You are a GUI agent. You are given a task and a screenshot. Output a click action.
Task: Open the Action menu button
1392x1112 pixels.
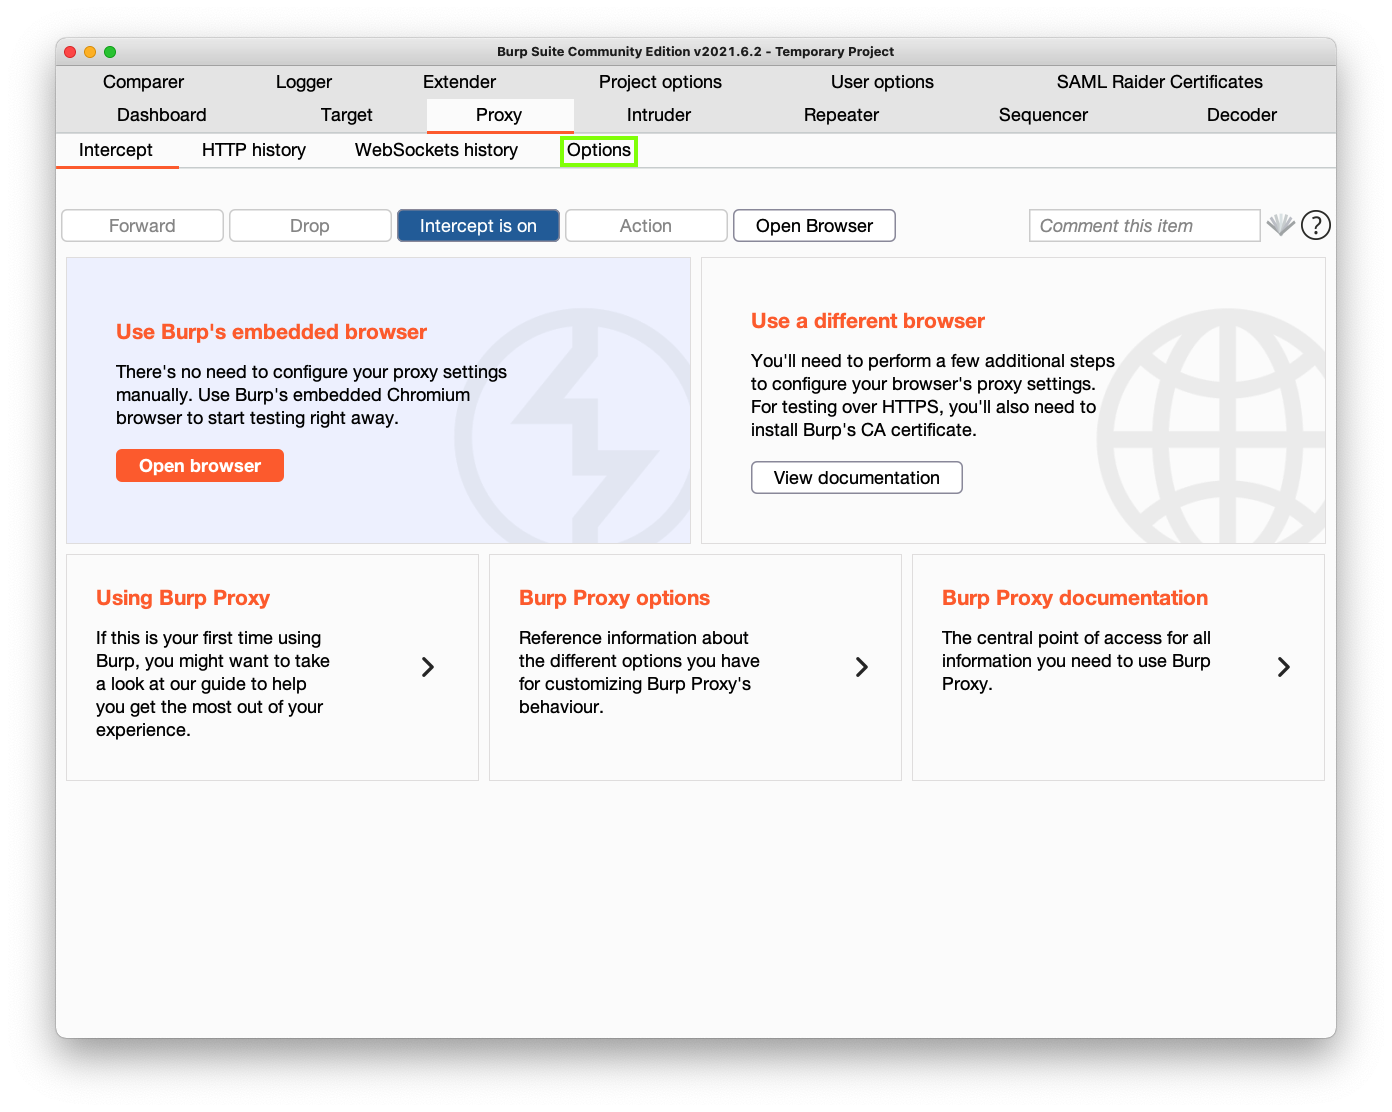[x=646, y=226]
